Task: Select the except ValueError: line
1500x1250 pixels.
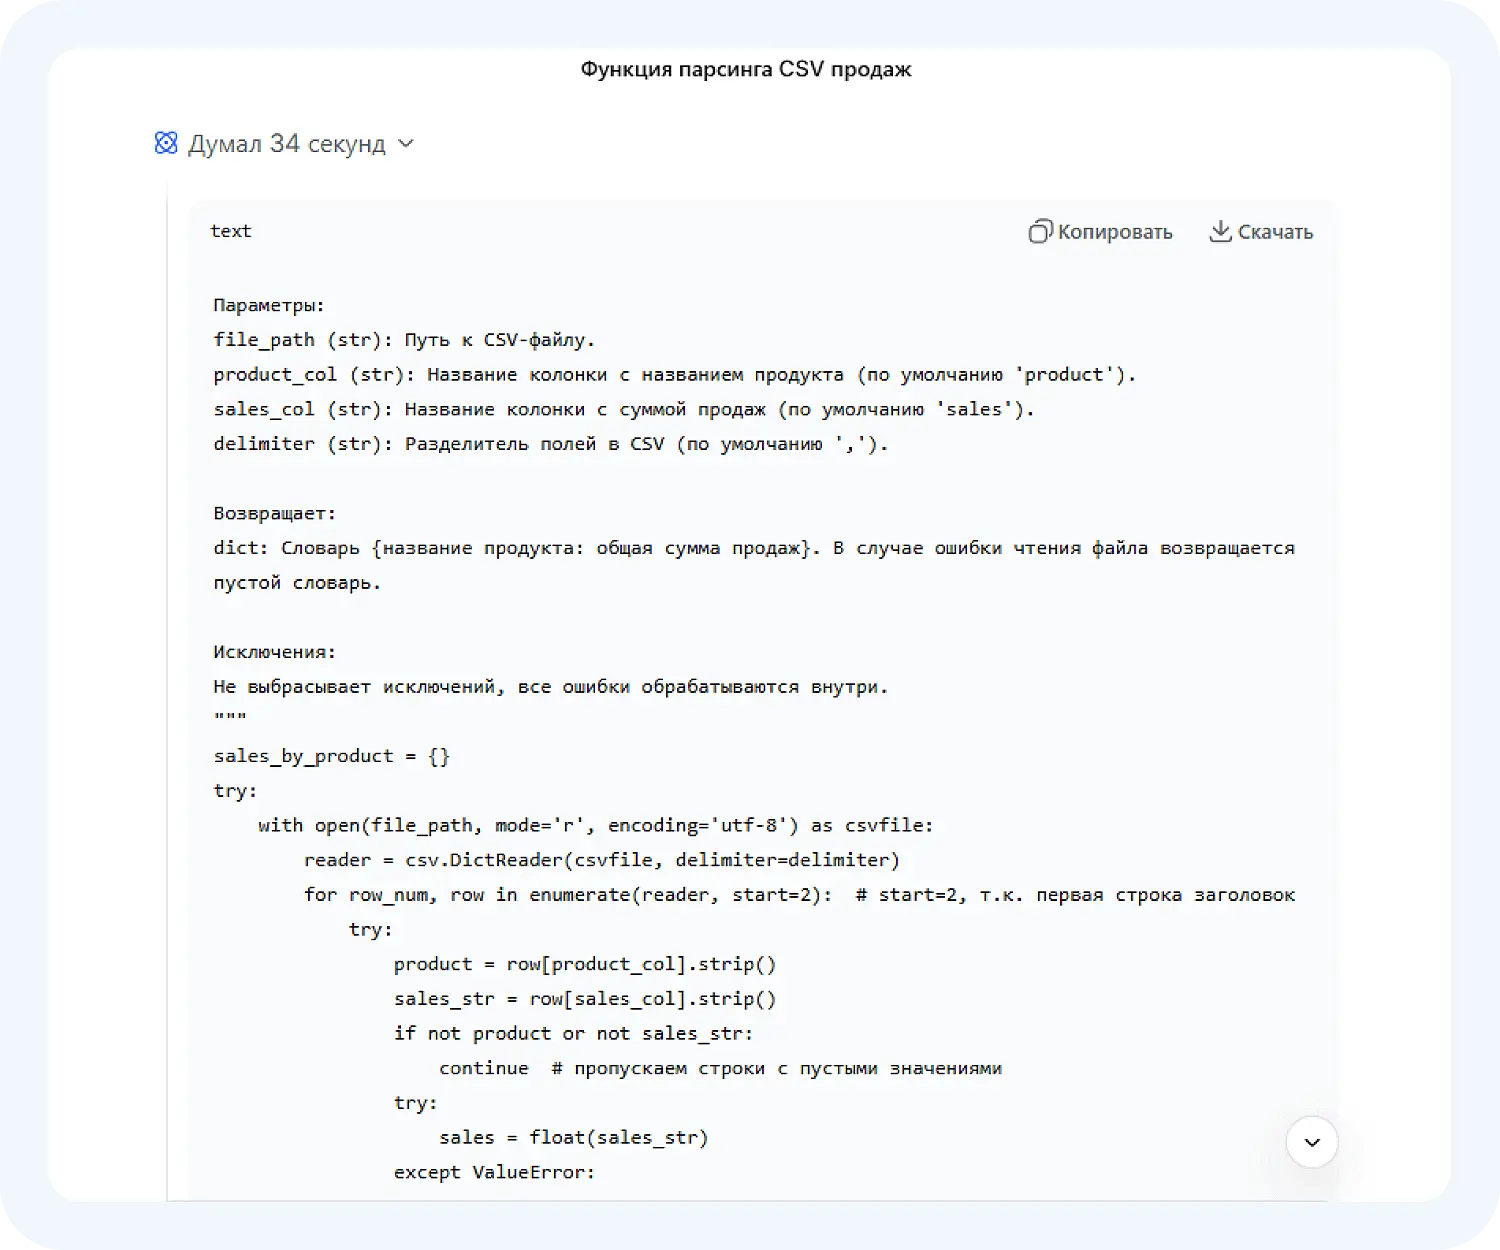Action: (x=495, y=1172)
